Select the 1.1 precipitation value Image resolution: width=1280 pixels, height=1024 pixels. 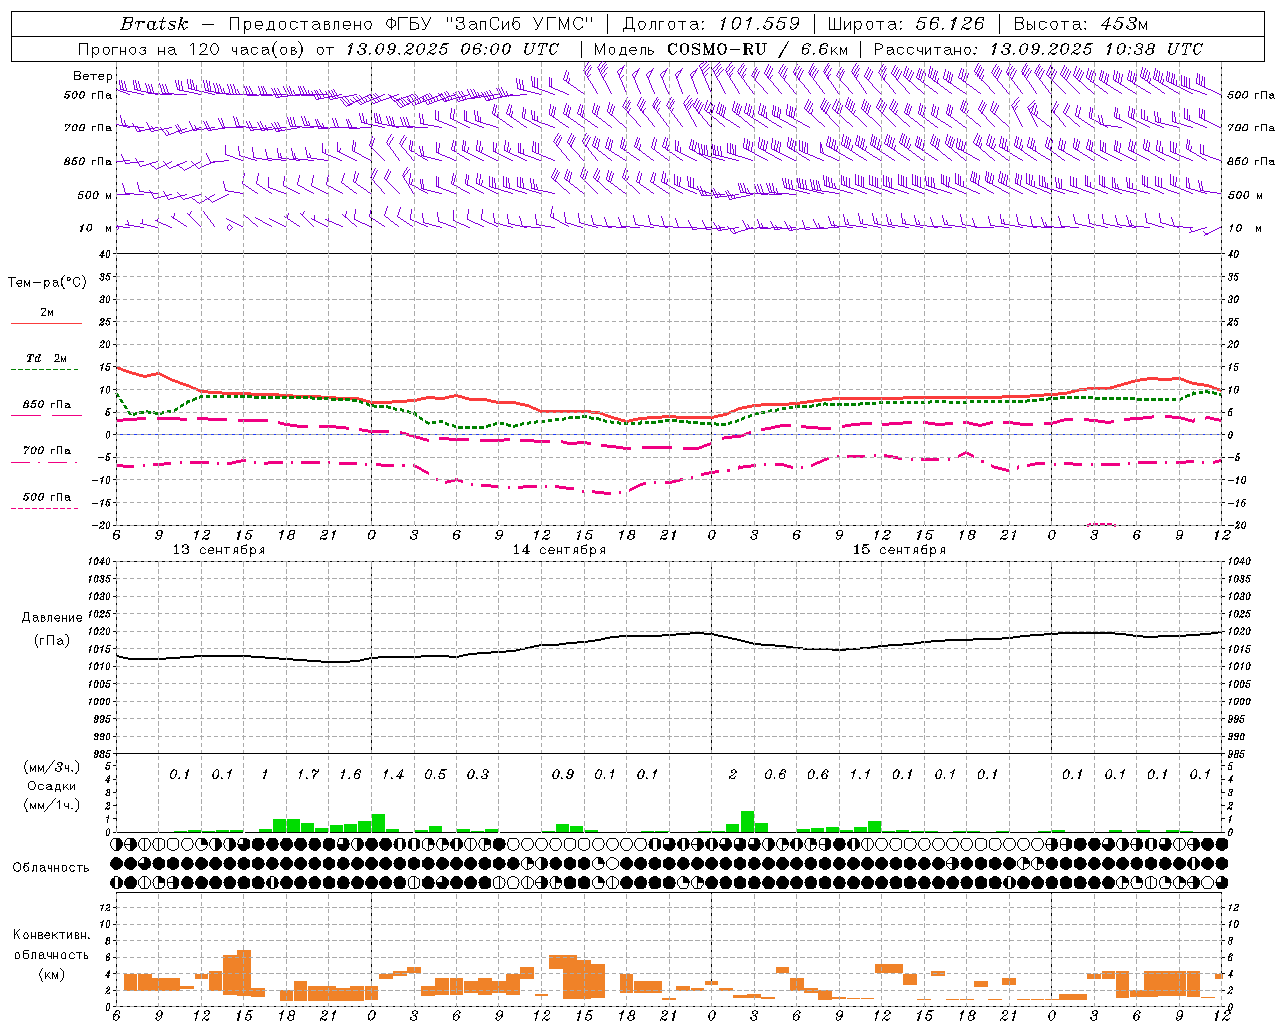[x=860, y=775]
